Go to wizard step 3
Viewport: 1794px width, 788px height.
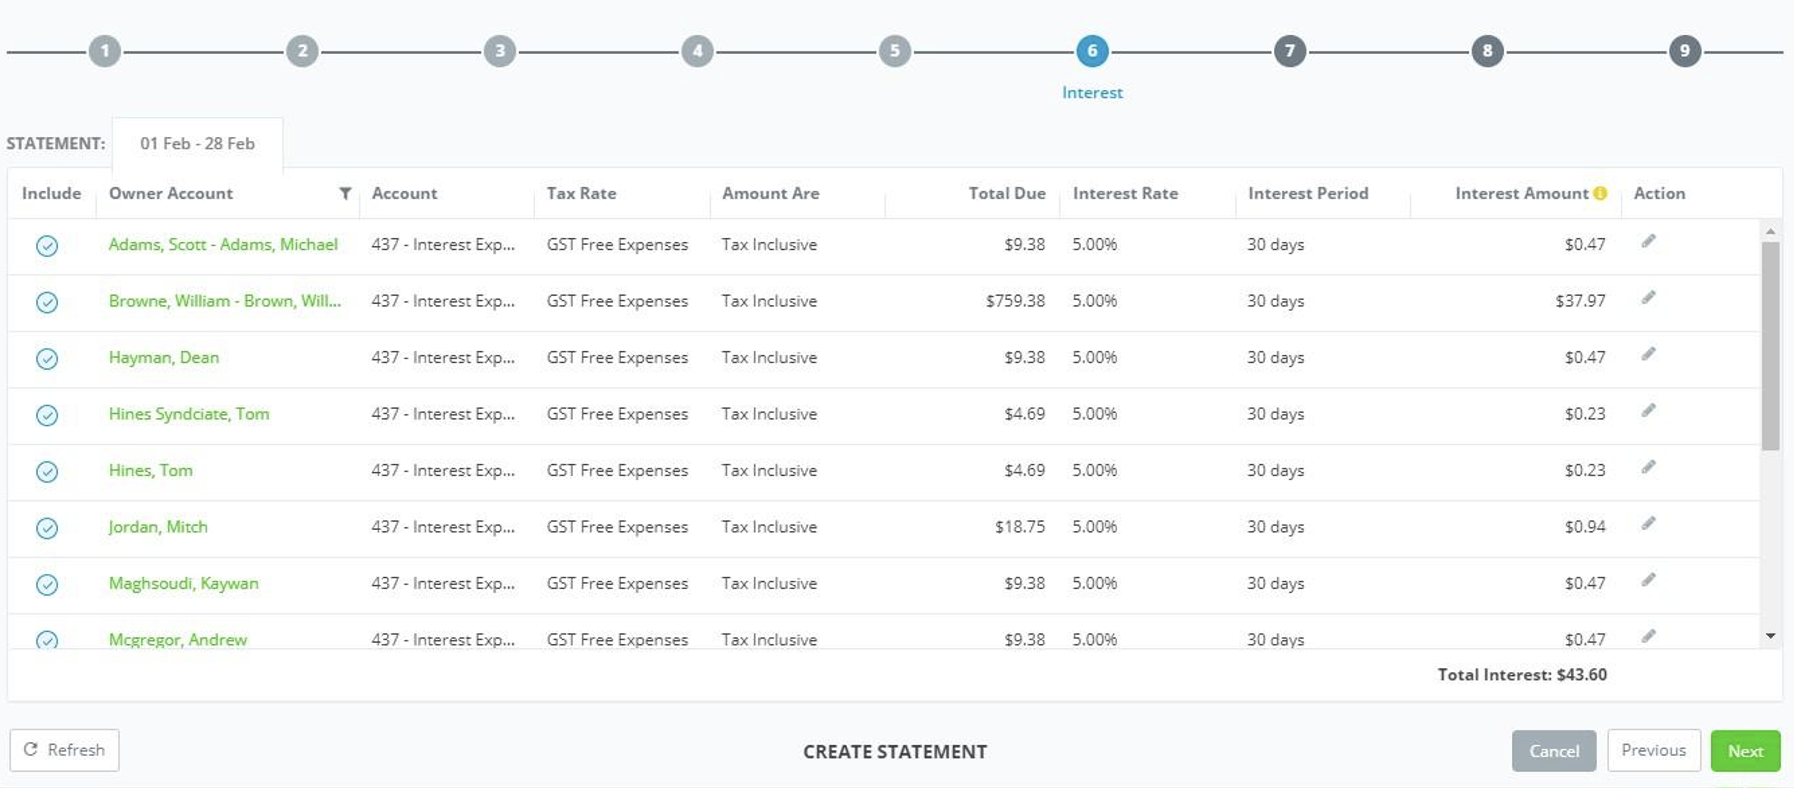point(500,51)
